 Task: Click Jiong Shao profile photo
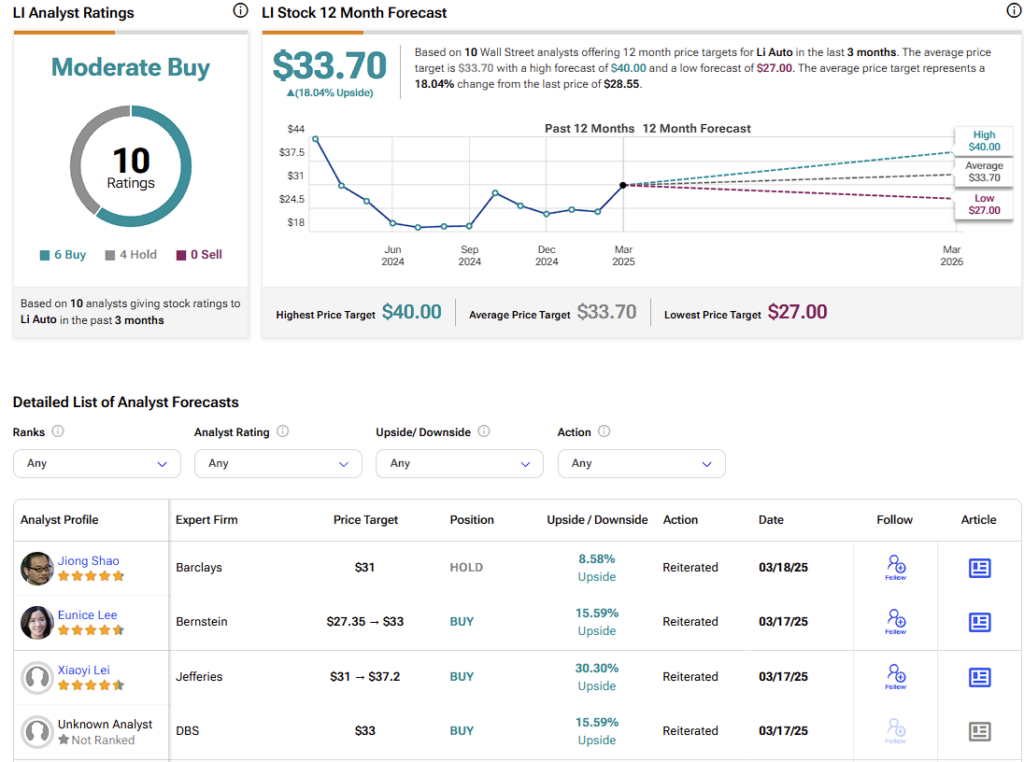pos(37,568)
